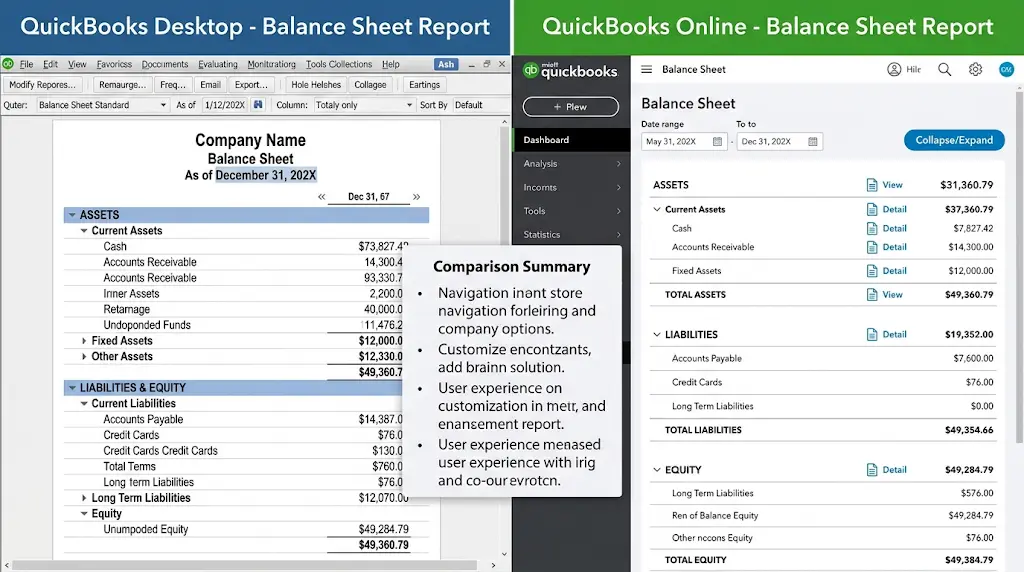
Task: Click the Ash user badge in Desktop
Action: coord(446,64)
